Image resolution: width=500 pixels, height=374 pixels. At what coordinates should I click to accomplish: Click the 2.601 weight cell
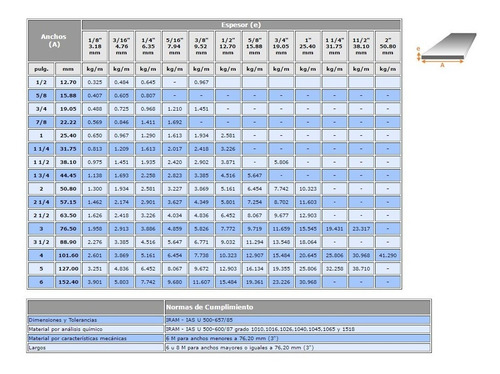coord(95,255)
